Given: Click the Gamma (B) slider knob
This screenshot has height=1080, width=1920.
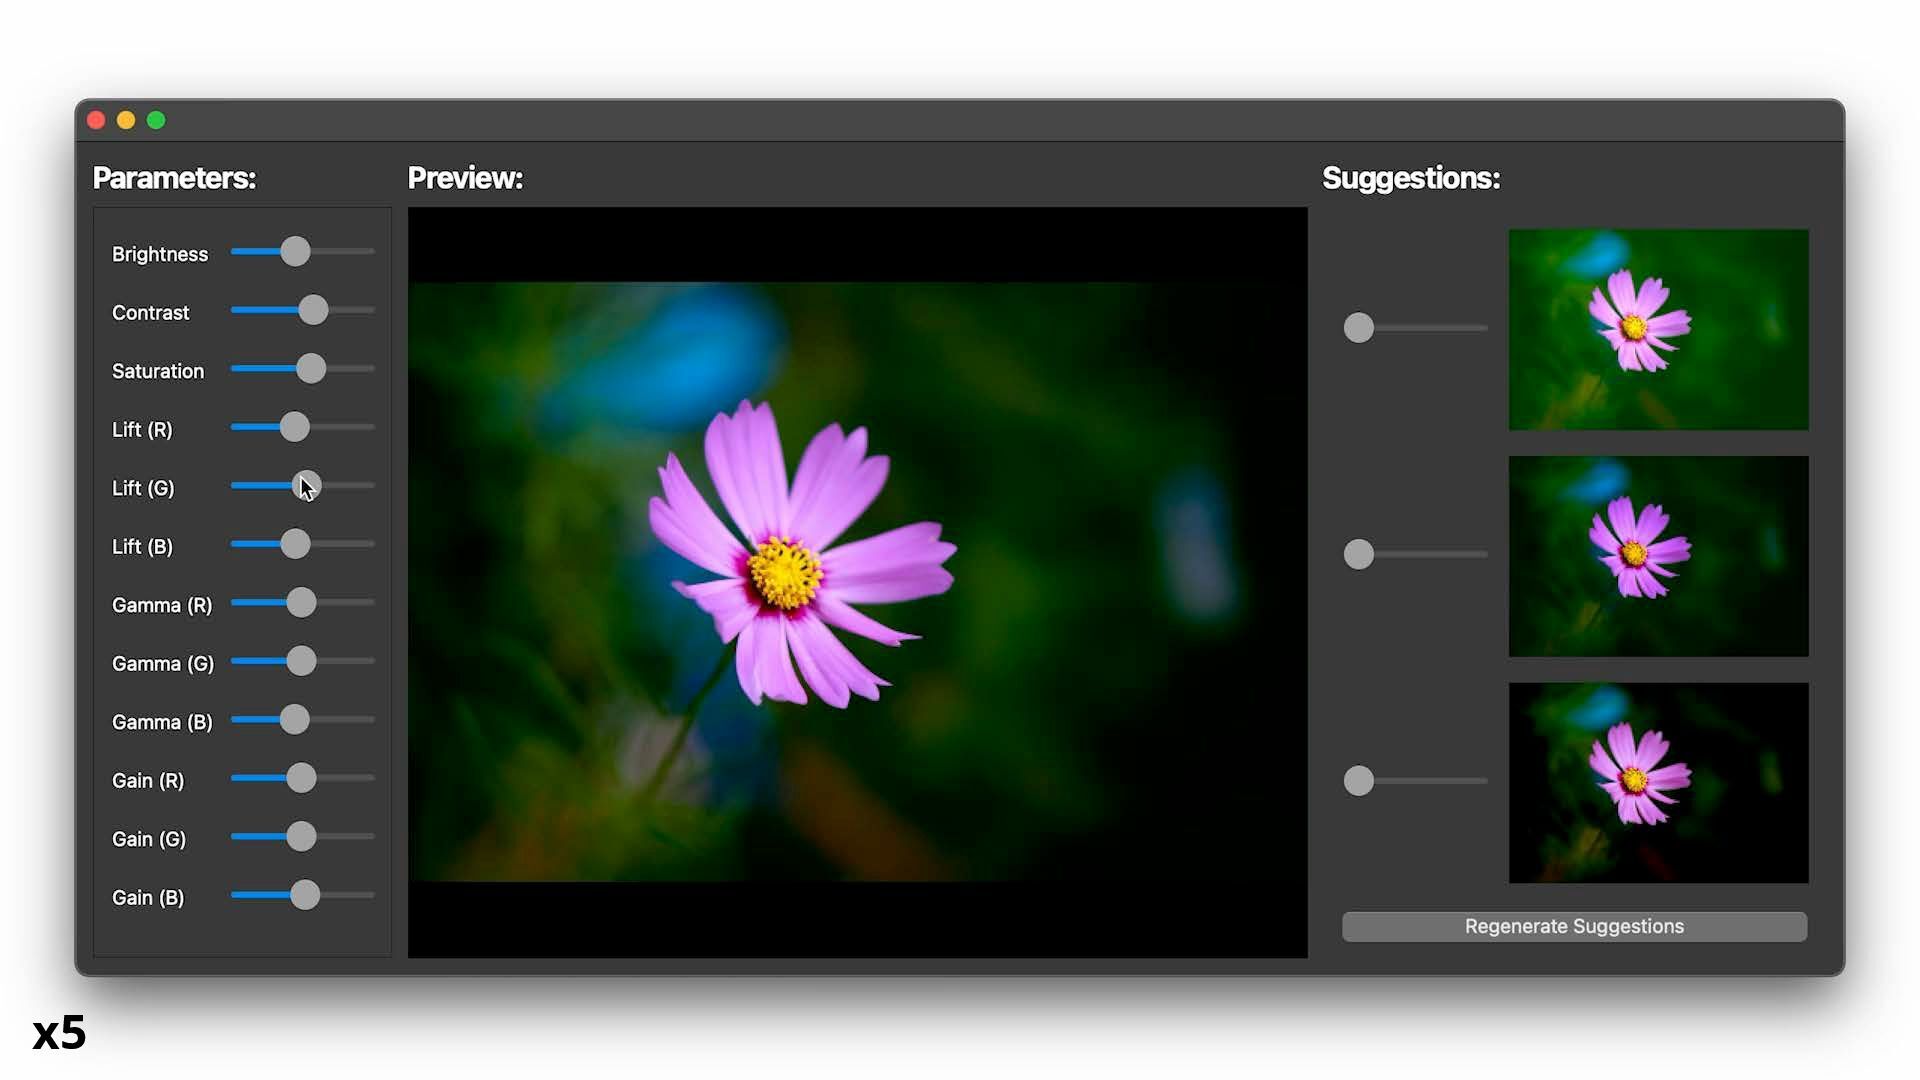Looking at the screenshot, I should [294, 720].
